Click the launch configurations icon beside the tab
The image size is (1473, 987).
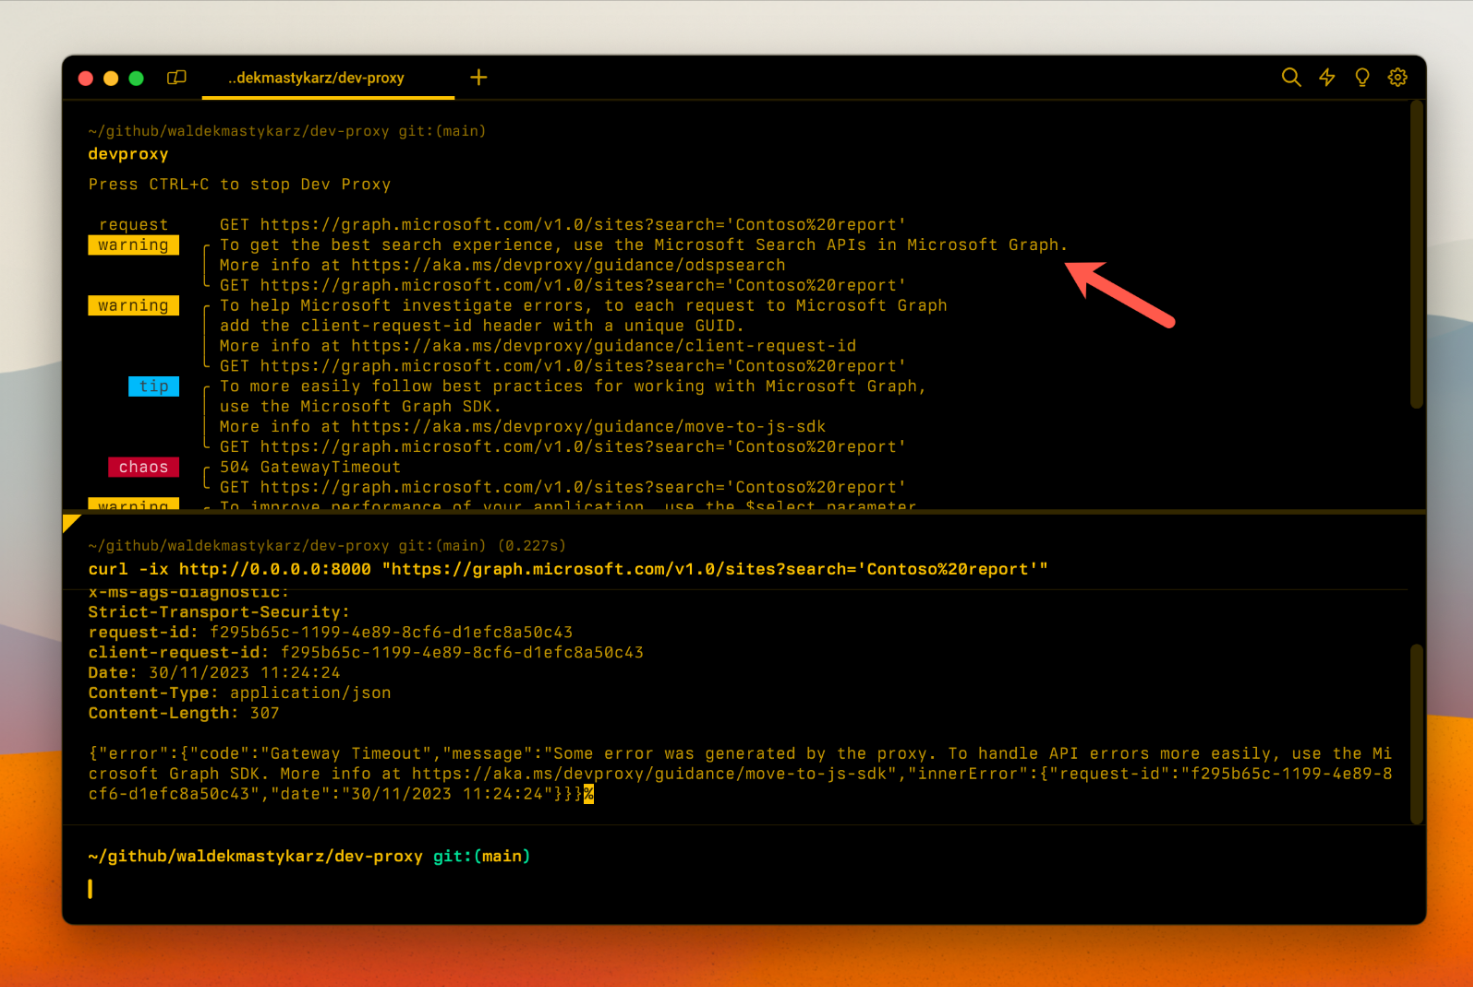pos(176,77)
